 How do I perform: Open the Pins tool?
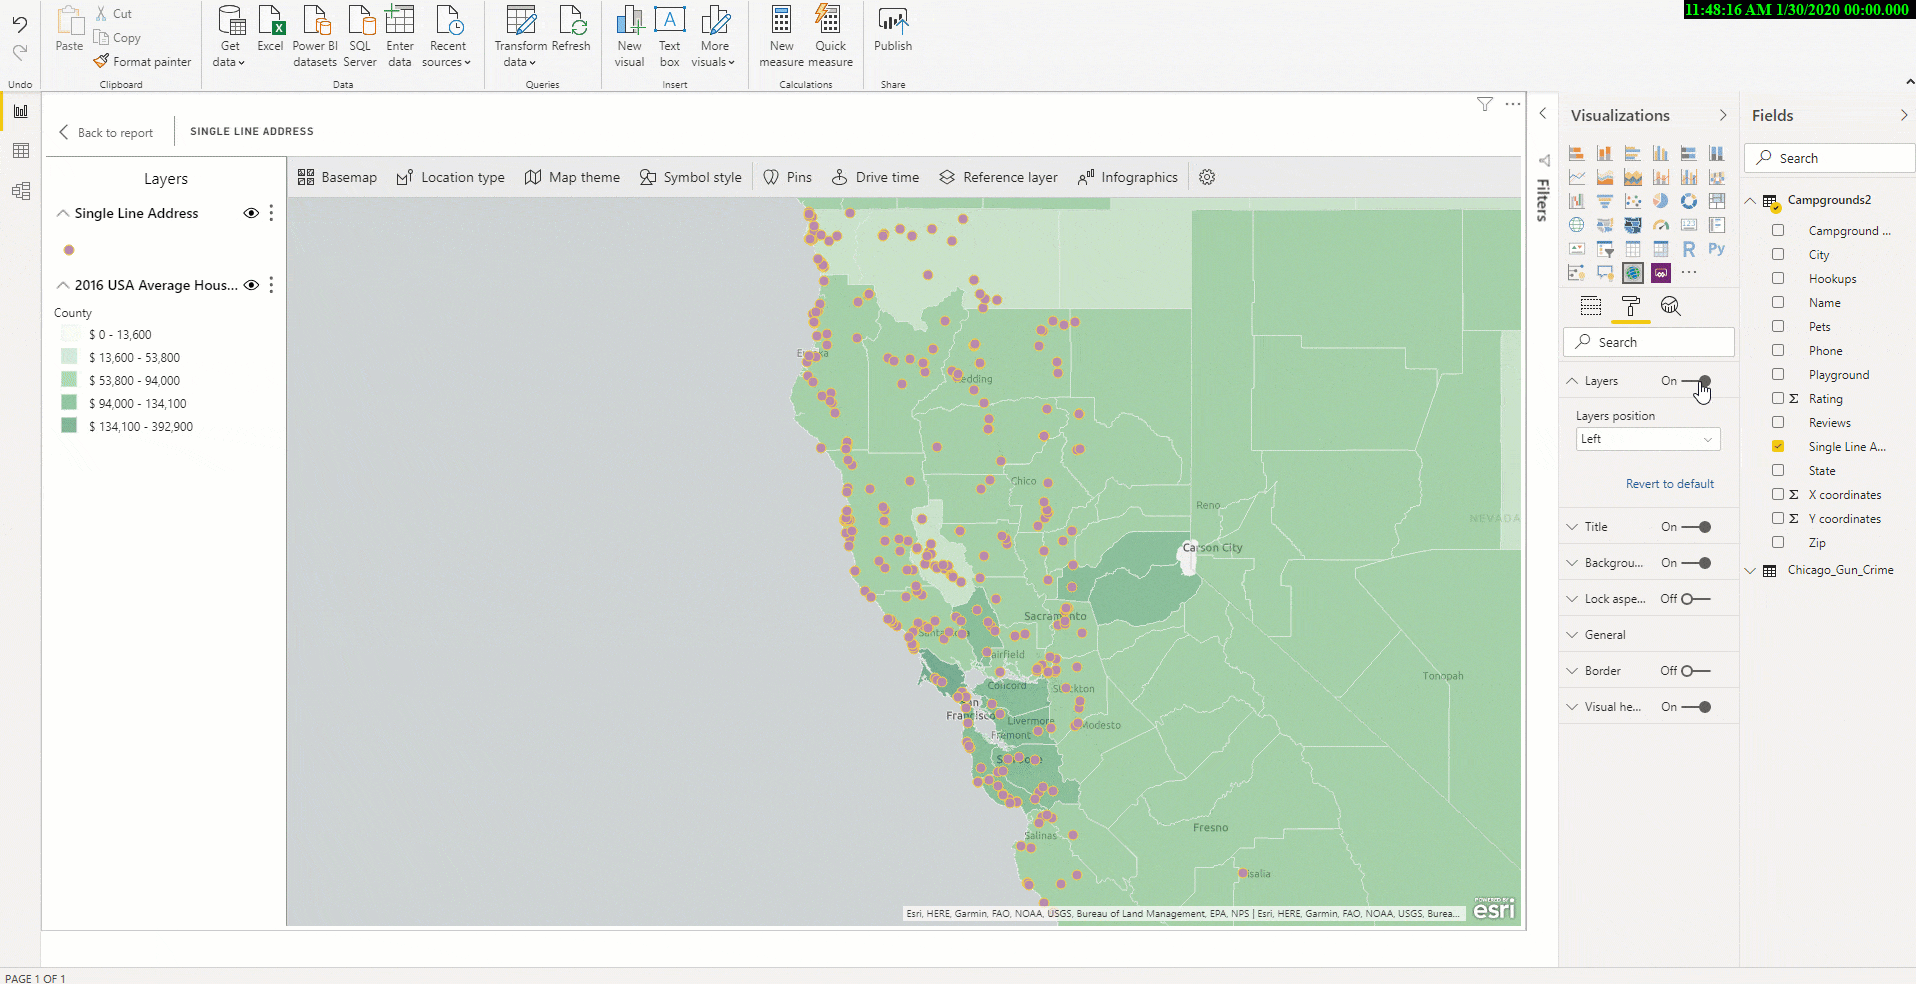(787, 177)
